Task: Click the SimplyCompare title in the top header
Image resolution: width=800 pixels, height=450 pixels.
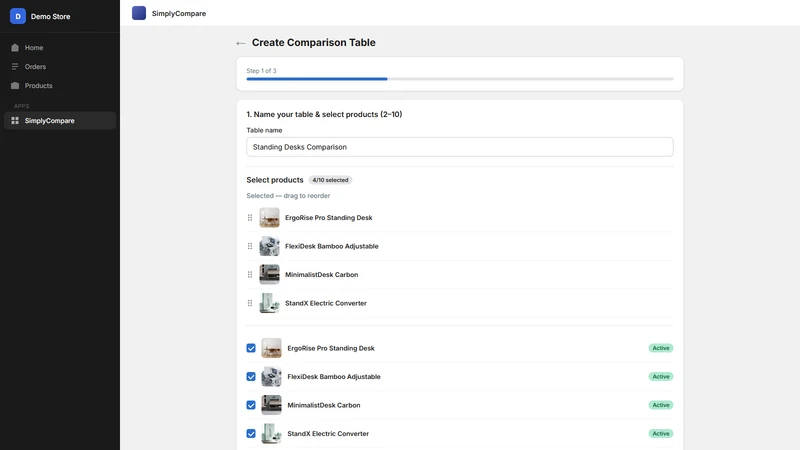Action: [179, 13]
